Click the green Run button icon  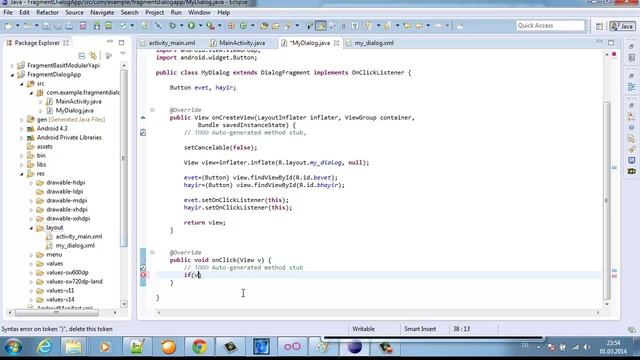tap(191, 26)
